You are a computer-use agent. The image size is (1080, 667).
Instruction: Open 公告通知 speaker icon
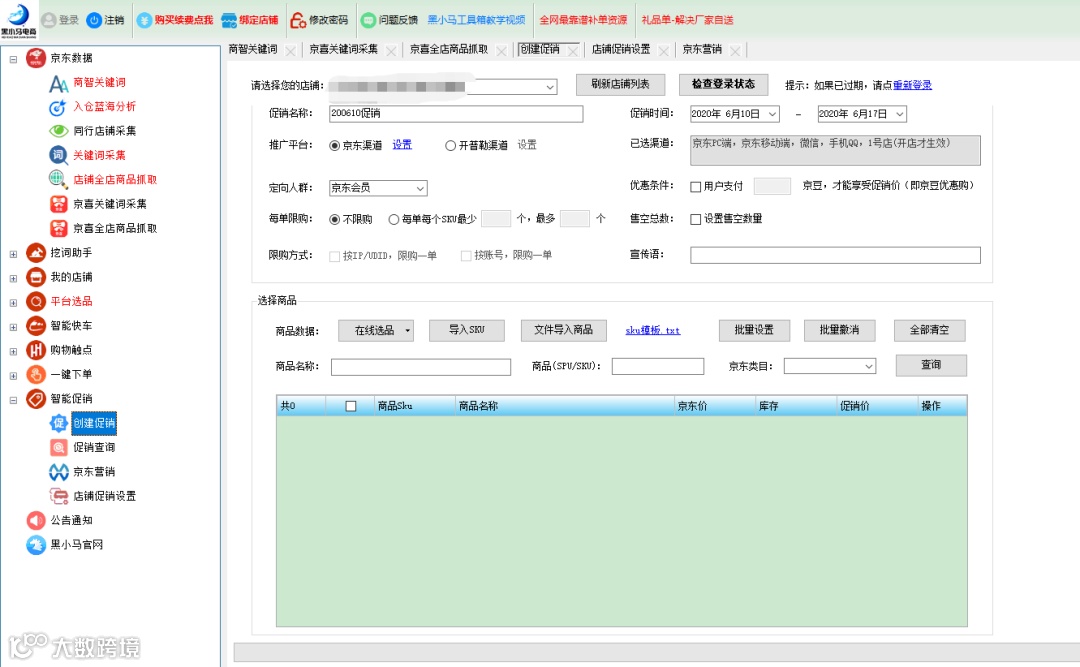[36, 520]
